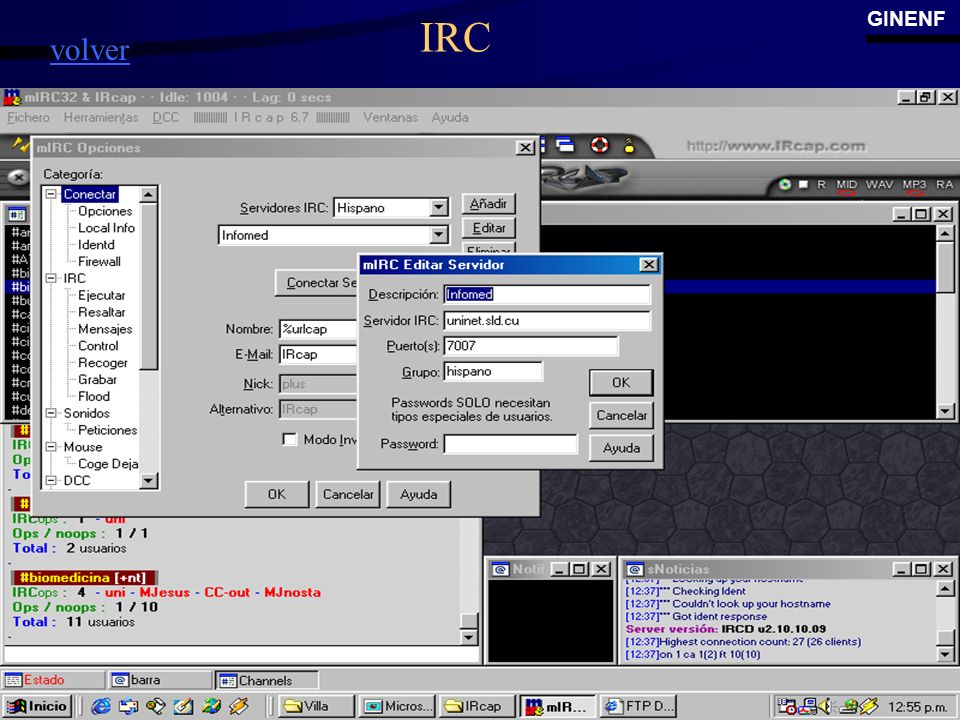Collapse the DCC tree node
The width and height of the screenshot is (960, 720).
51,481
